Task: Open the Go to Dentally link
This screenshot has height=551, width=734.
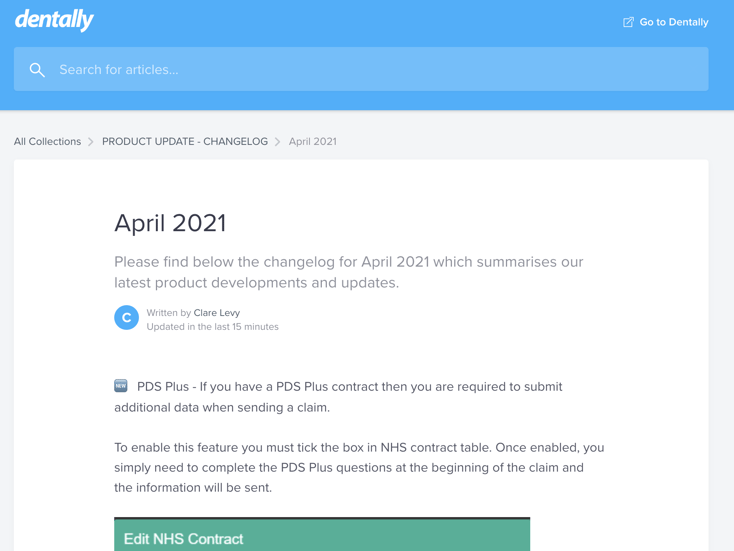Action: click(666, 22)
